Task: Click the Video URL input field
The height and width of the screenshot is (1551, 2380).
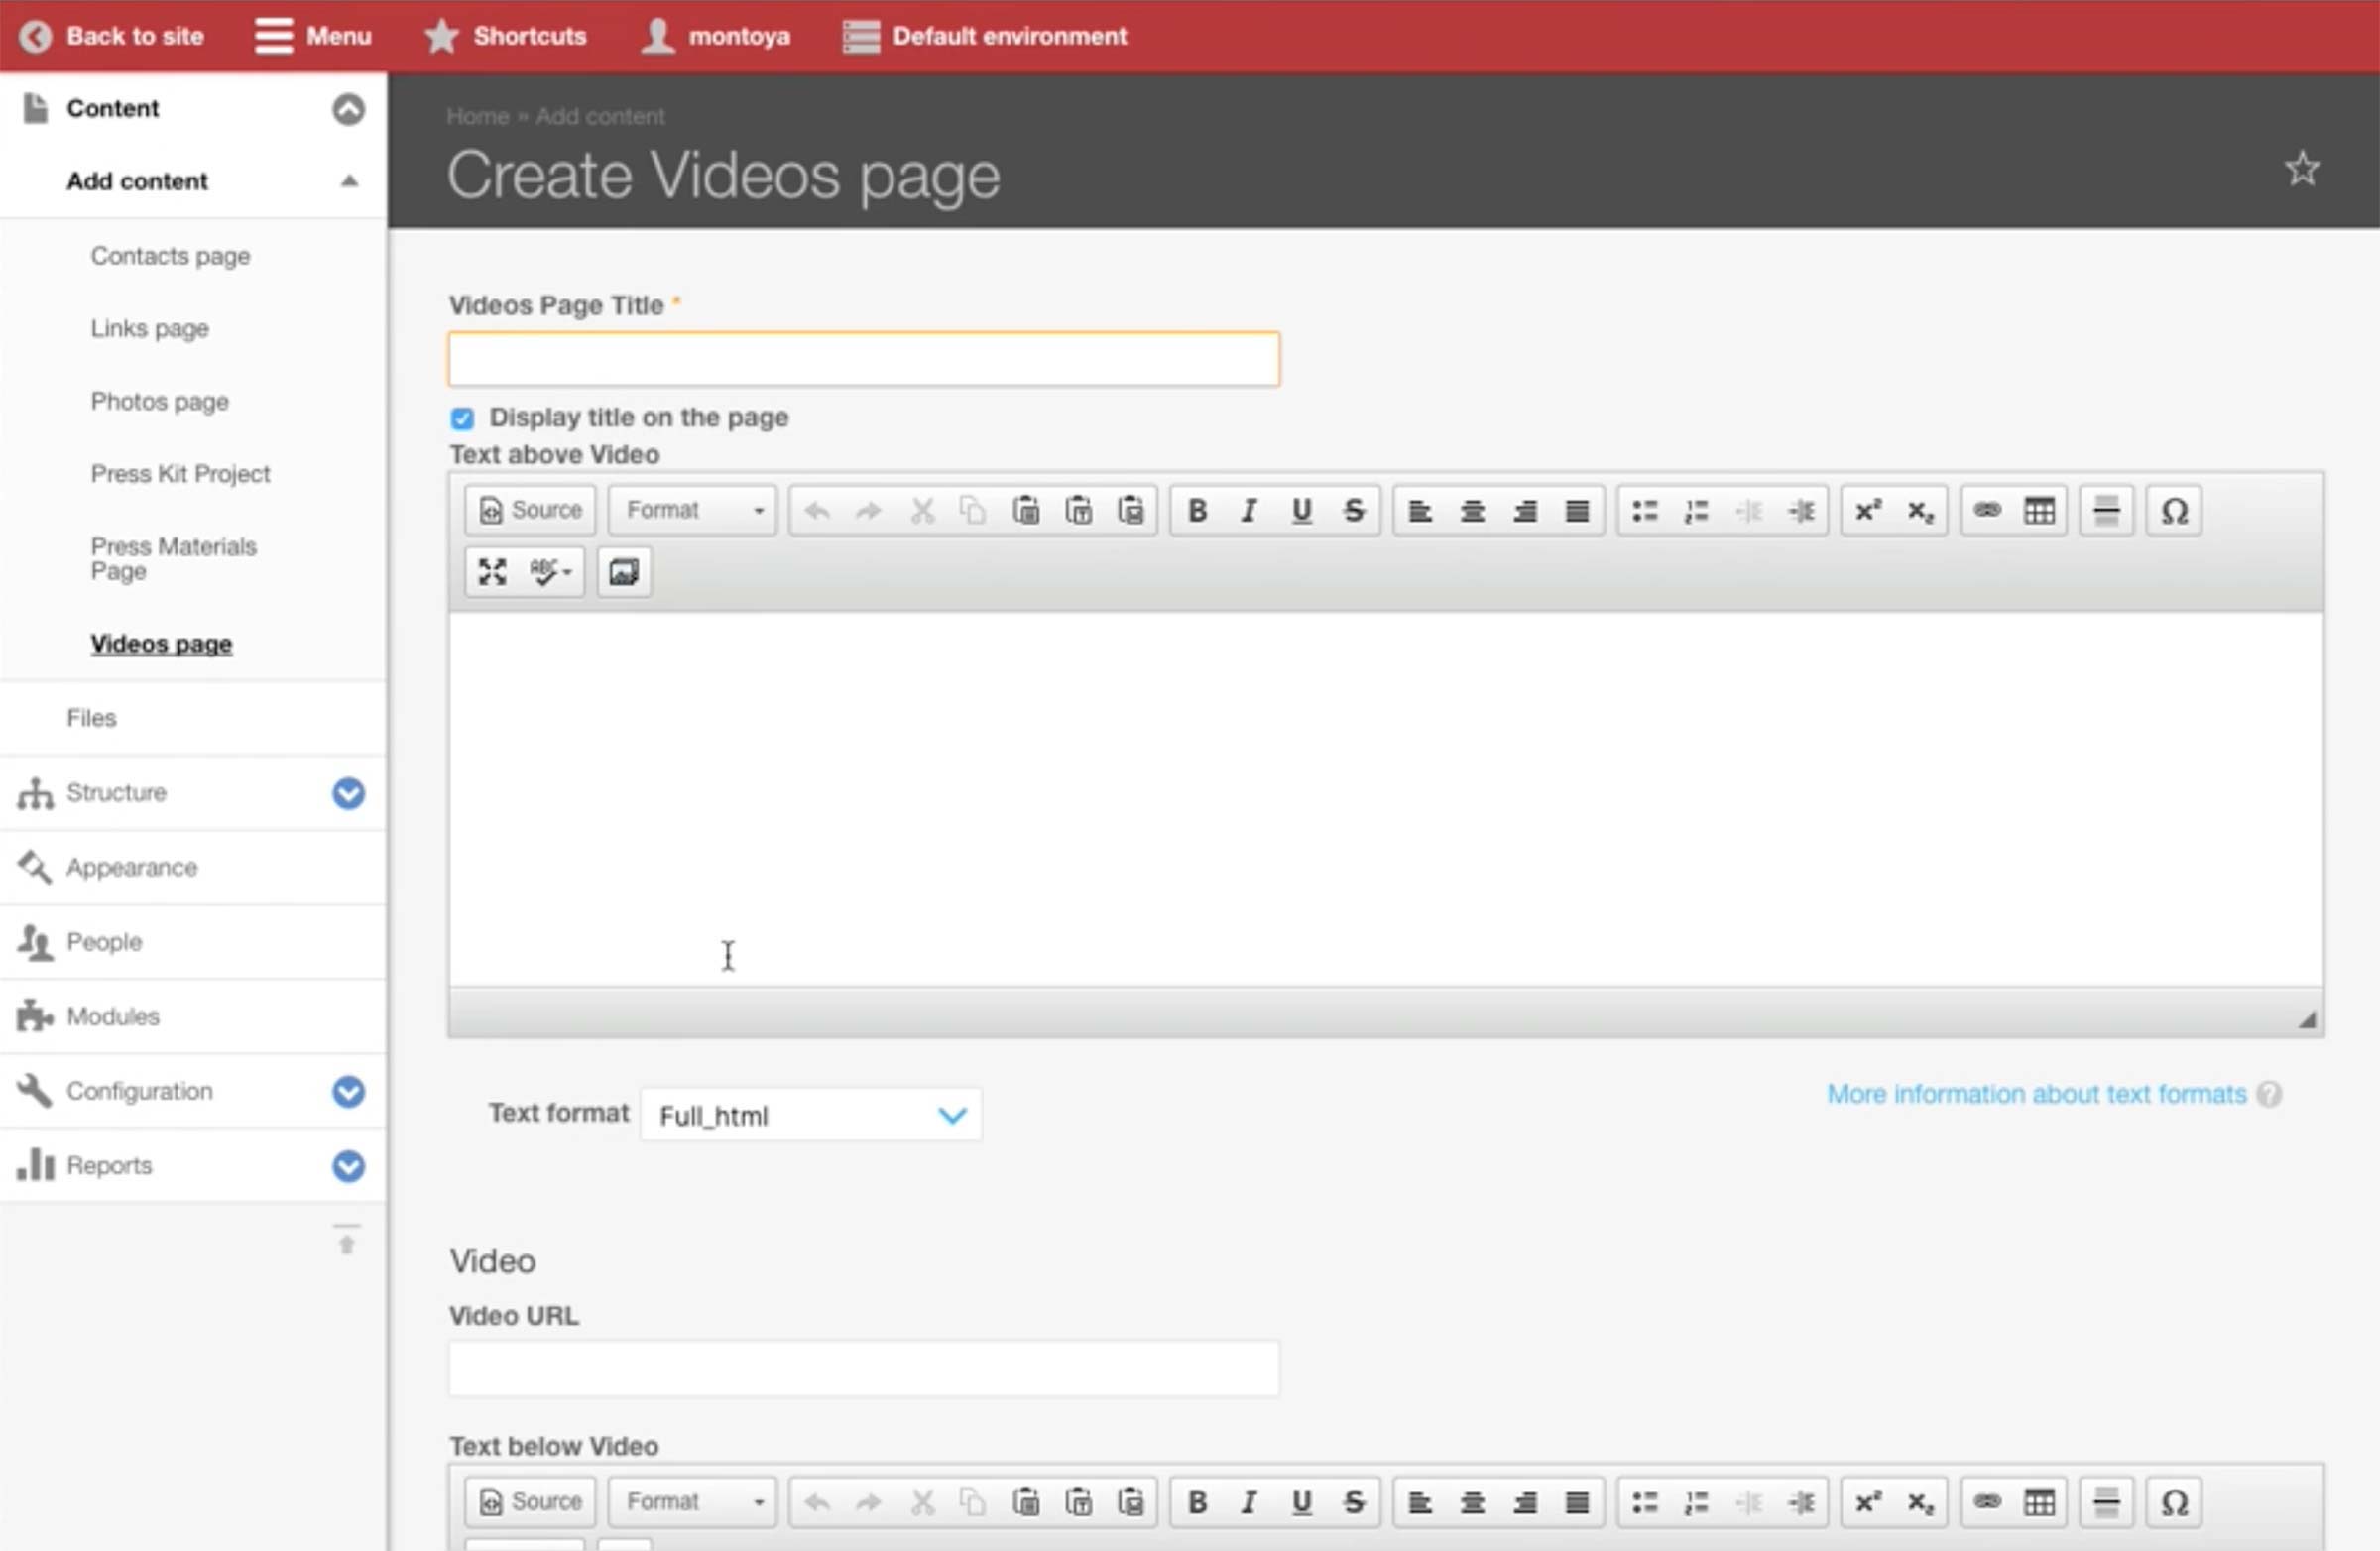Action: 863,1369
